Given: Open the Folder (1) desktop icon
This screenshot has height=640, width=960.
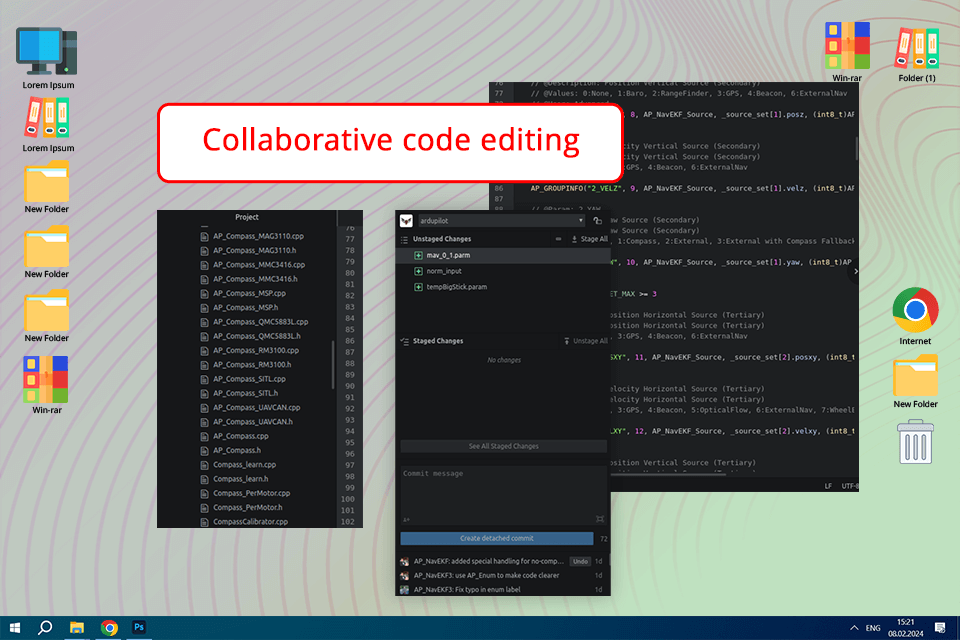Looking at the screenshot, I should (x=917, y=54).
